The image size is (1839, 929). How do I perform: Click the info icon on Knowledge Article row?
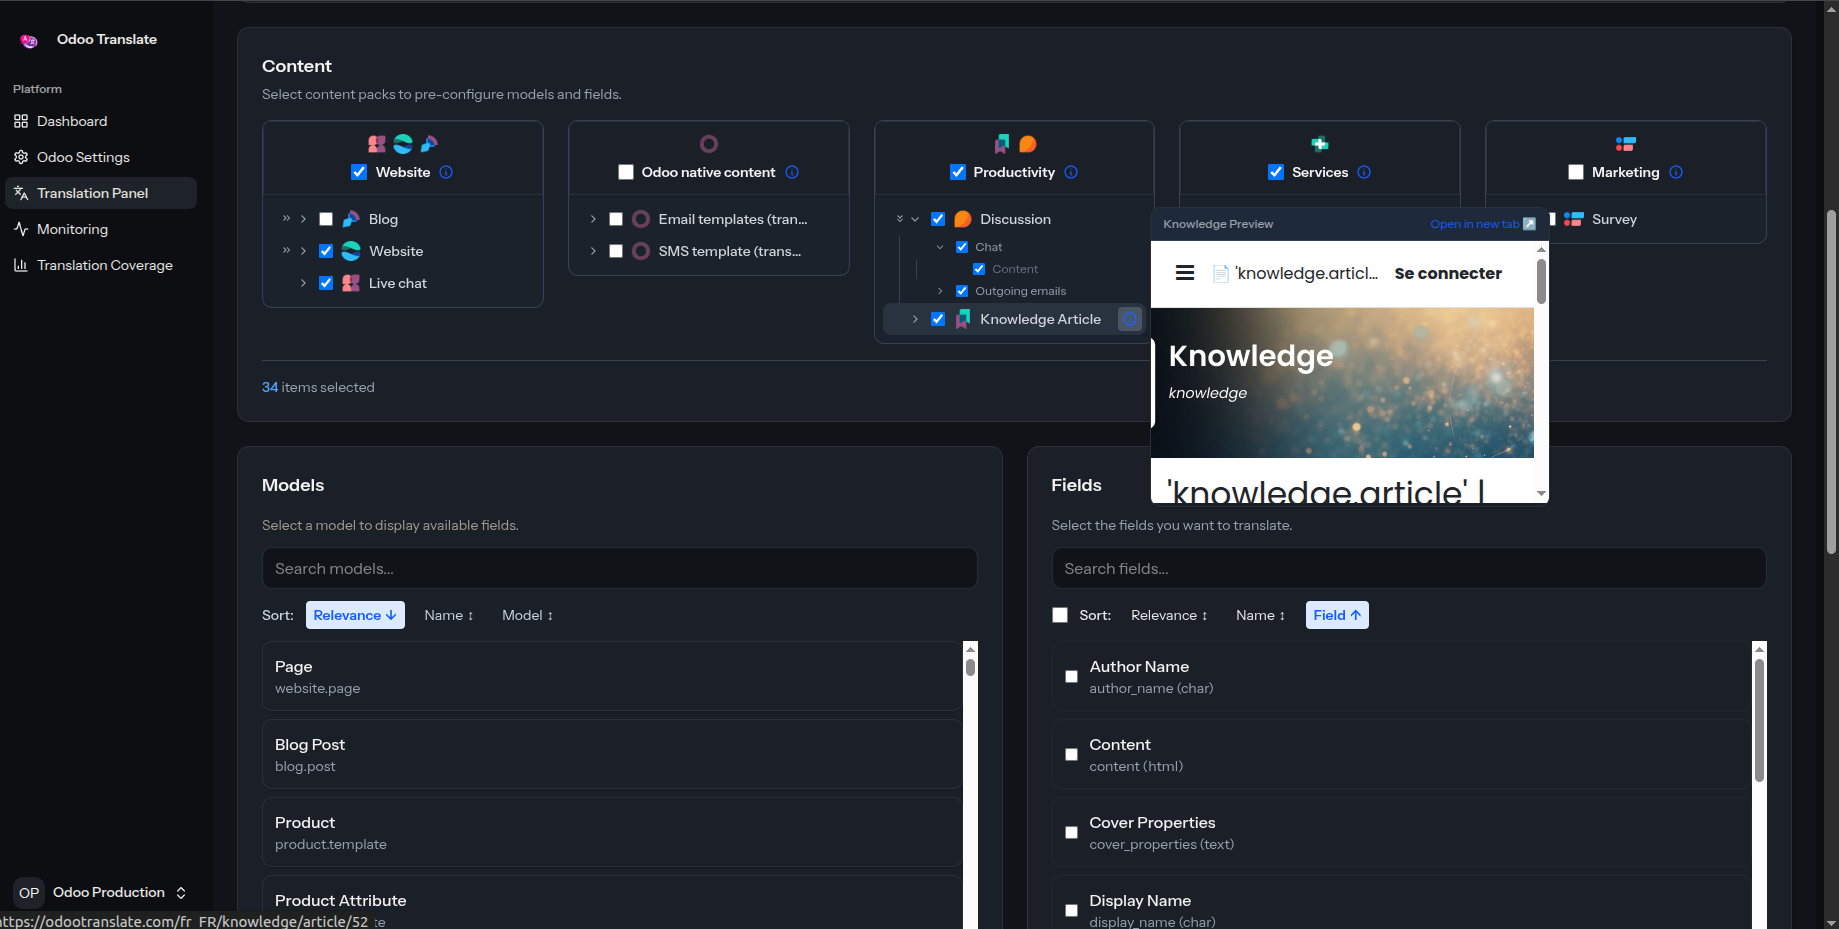[x=1130, y=319]
